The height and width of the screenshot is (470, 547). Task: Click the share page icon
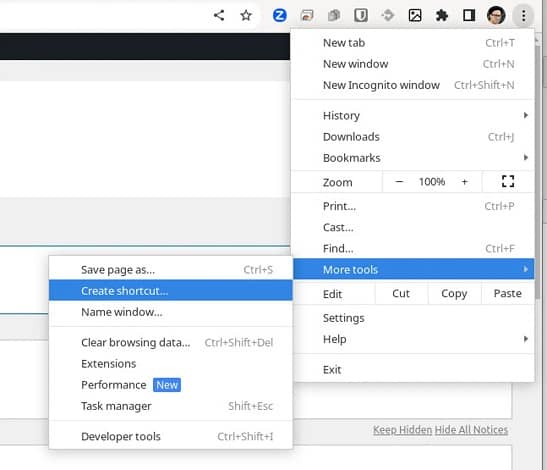tap(219, 15)
